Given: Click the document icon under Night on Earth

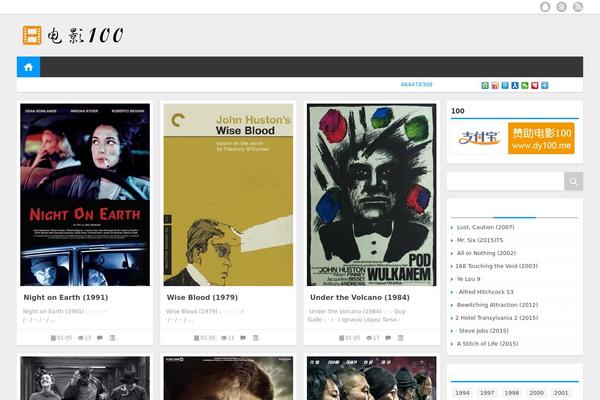Looking at the screenshot, I should pos(112,338).
